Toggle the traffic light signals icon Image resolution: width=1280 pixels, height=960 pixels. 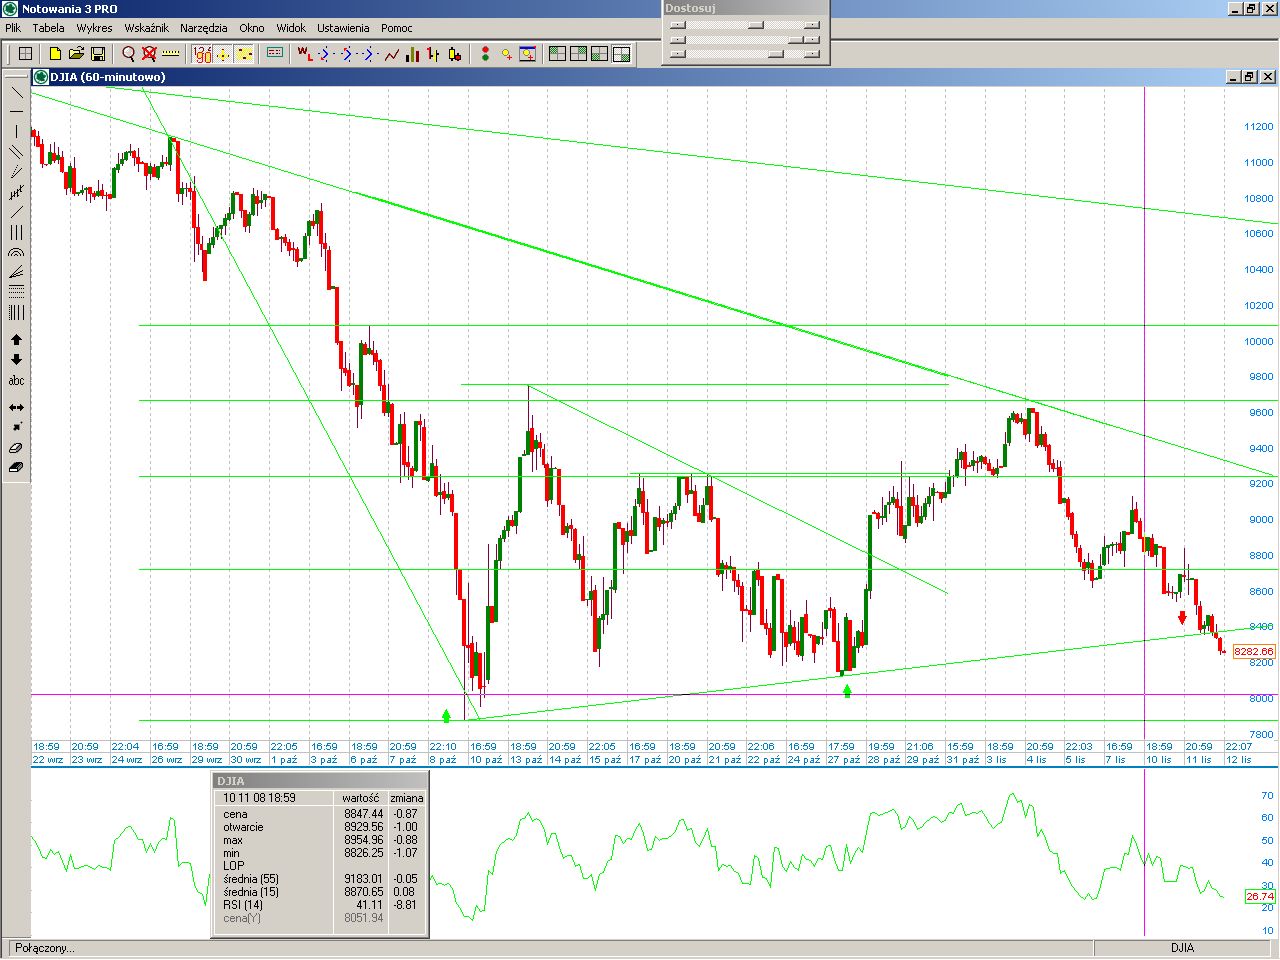(485, 54)
